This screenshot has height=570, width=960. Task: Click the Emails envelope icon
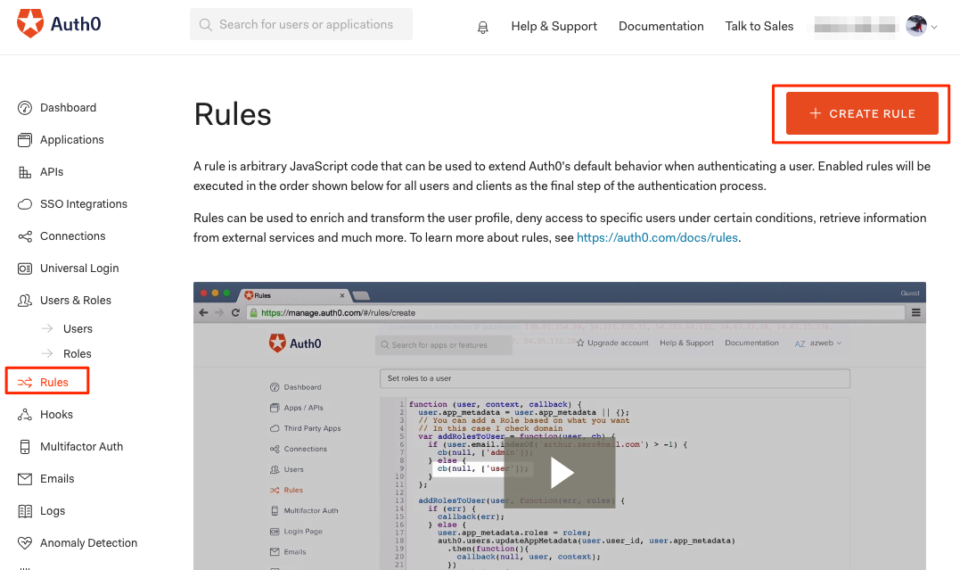24,479
